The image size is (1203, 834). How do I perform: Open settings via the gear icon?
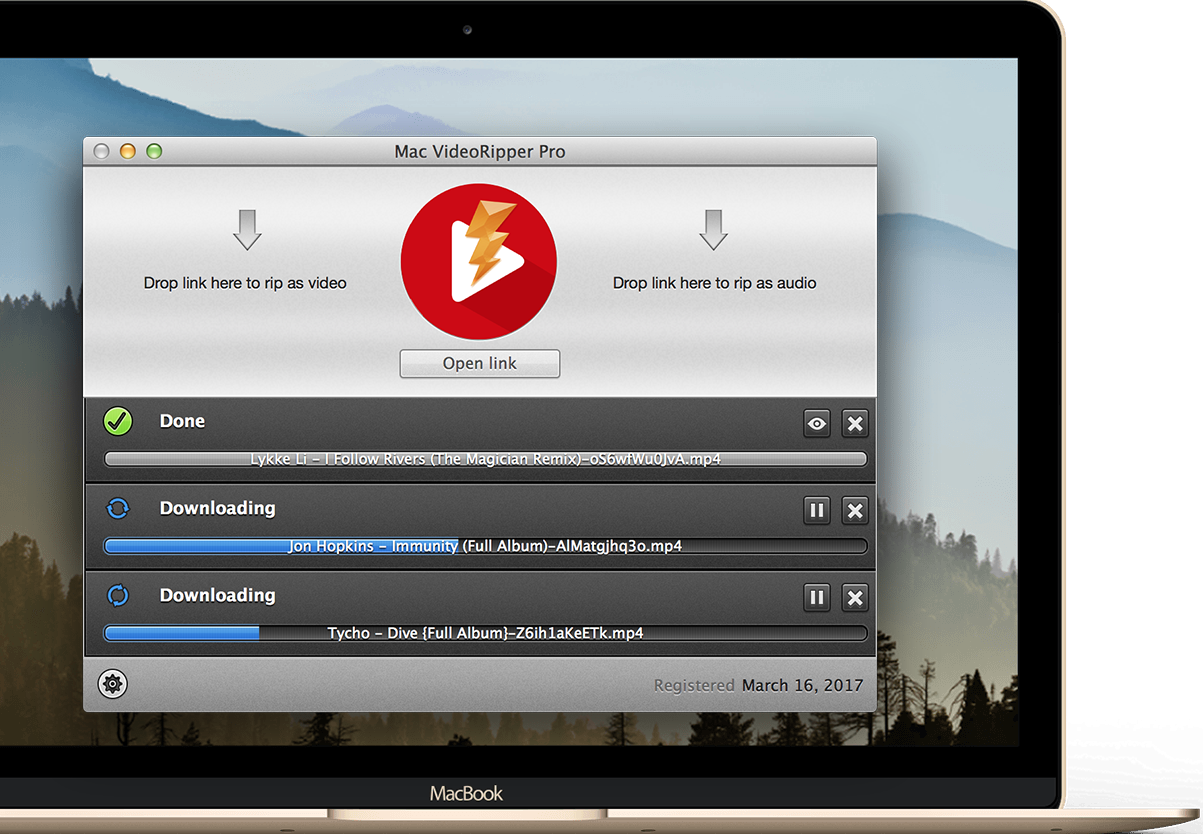click(x=112, y=685)
